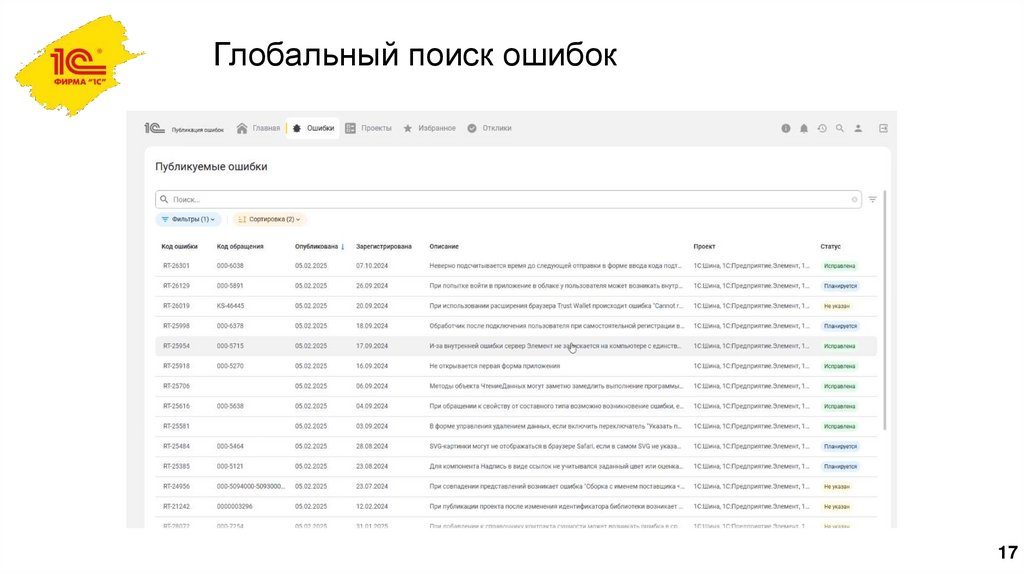Screen dimensions: 1024x574
Task: Sort by the Зарегистрирована column header
Action: coord(383,246)
